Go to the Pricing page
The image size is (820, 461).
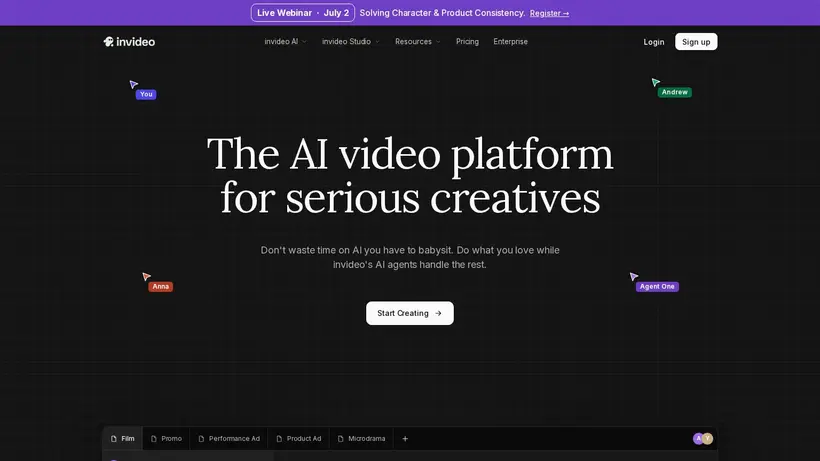pos(467,42)
